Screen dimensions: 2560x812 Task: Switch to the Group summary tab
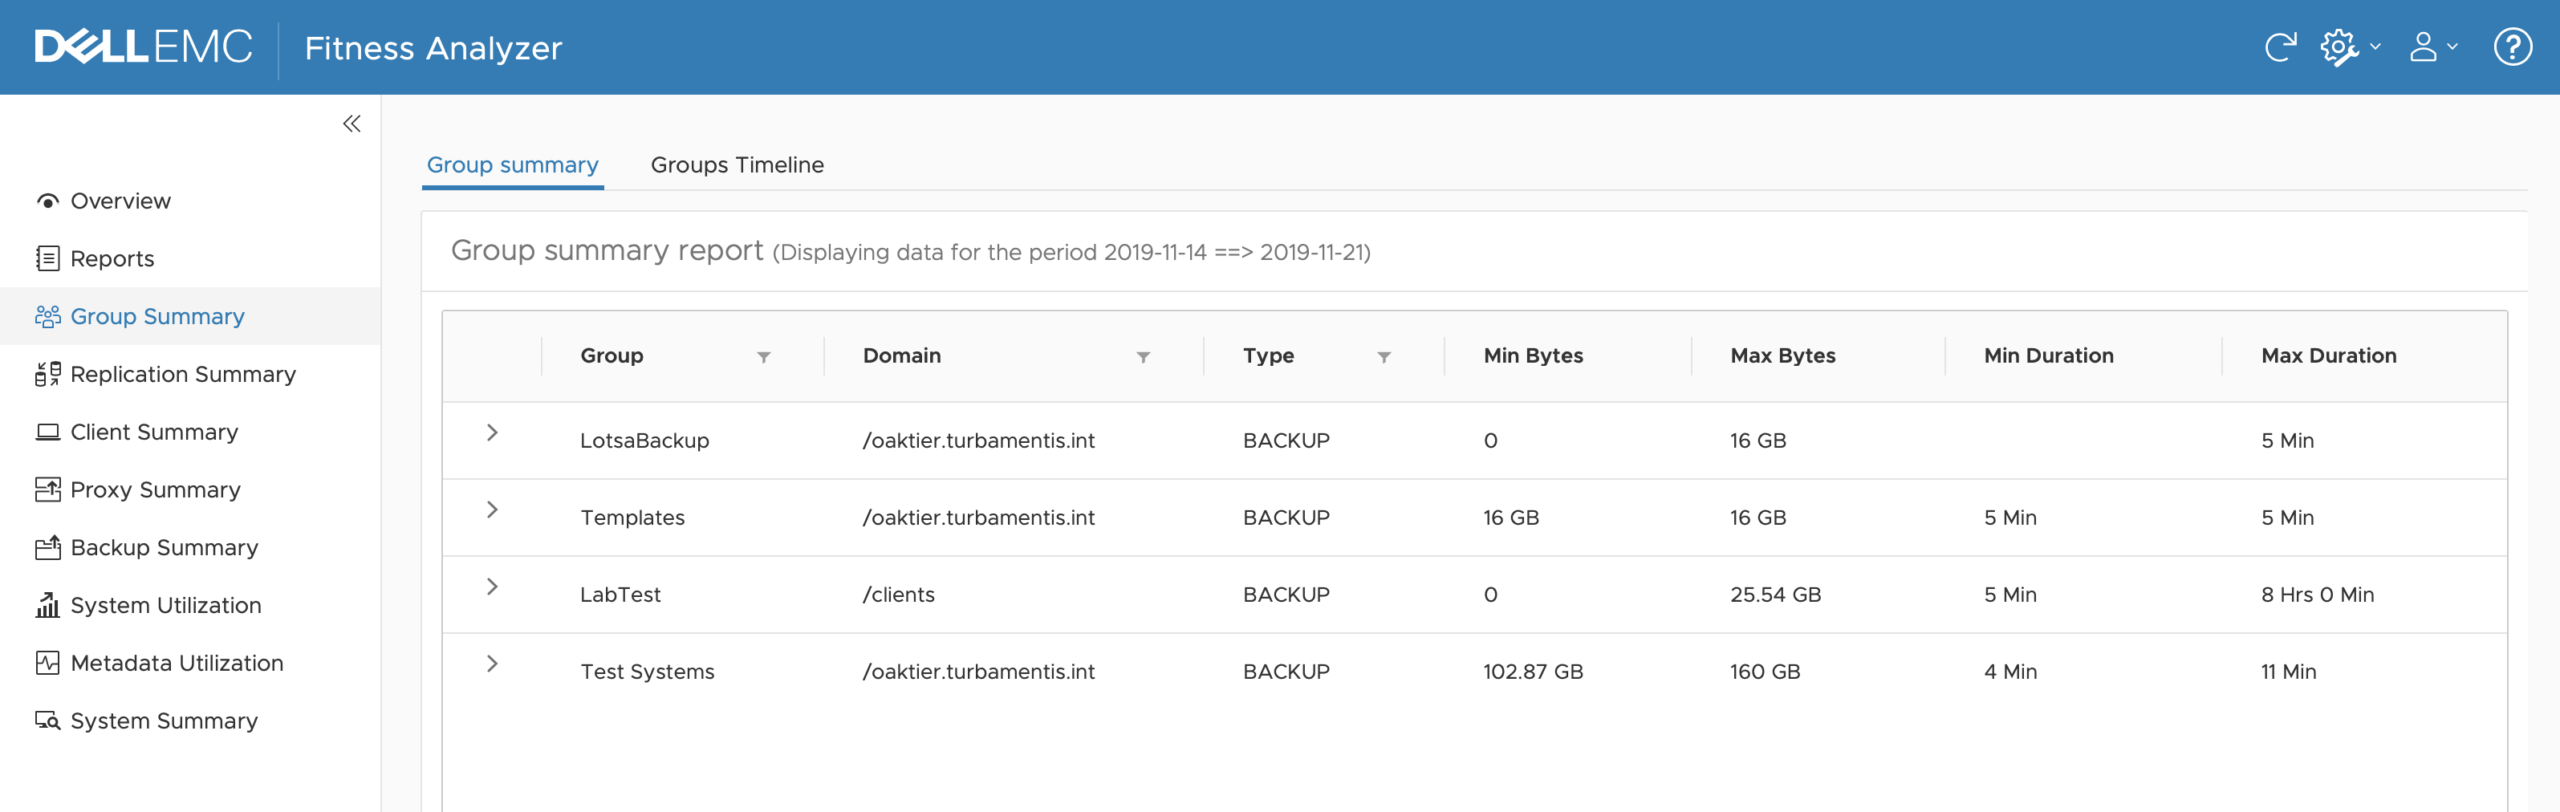(513, 165)
